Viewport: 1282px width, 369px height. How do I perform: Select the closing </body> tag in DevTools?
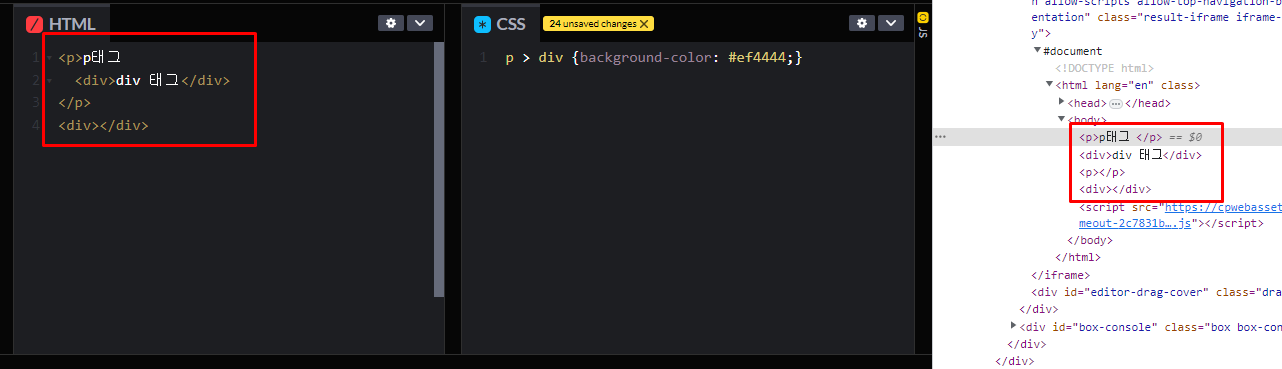[x=1089, y=240]
